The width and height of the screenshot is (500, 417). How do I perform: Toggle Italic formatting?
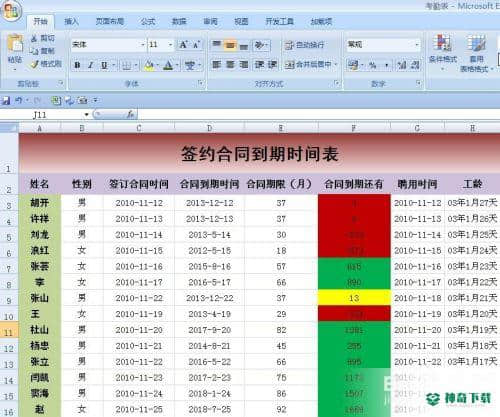[x=90, y=65]
